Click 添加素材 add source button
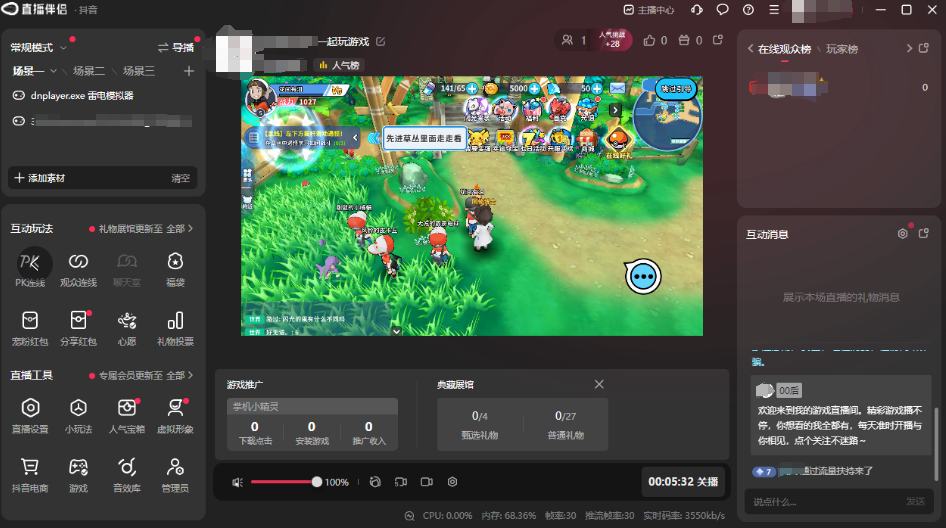This screenshot has height=528, width=946. point(40,178)
